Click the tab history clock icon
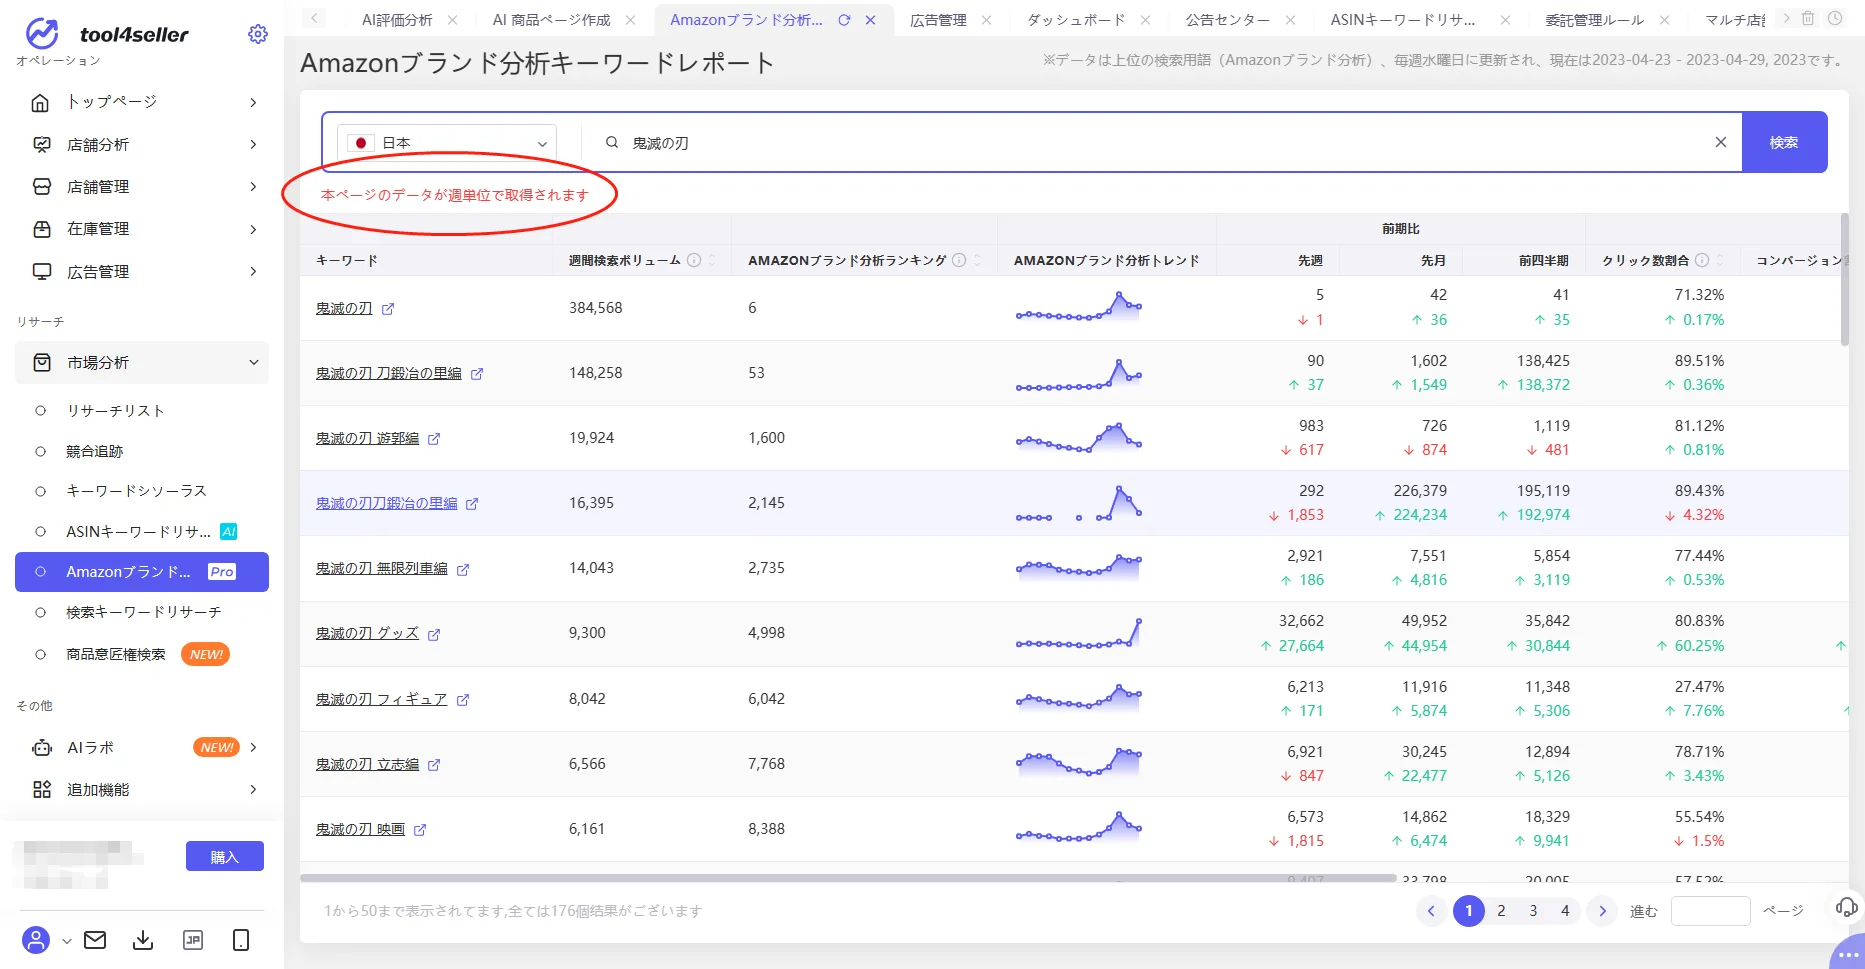This screenshot has width=1865, height=969. (1835, 18)
